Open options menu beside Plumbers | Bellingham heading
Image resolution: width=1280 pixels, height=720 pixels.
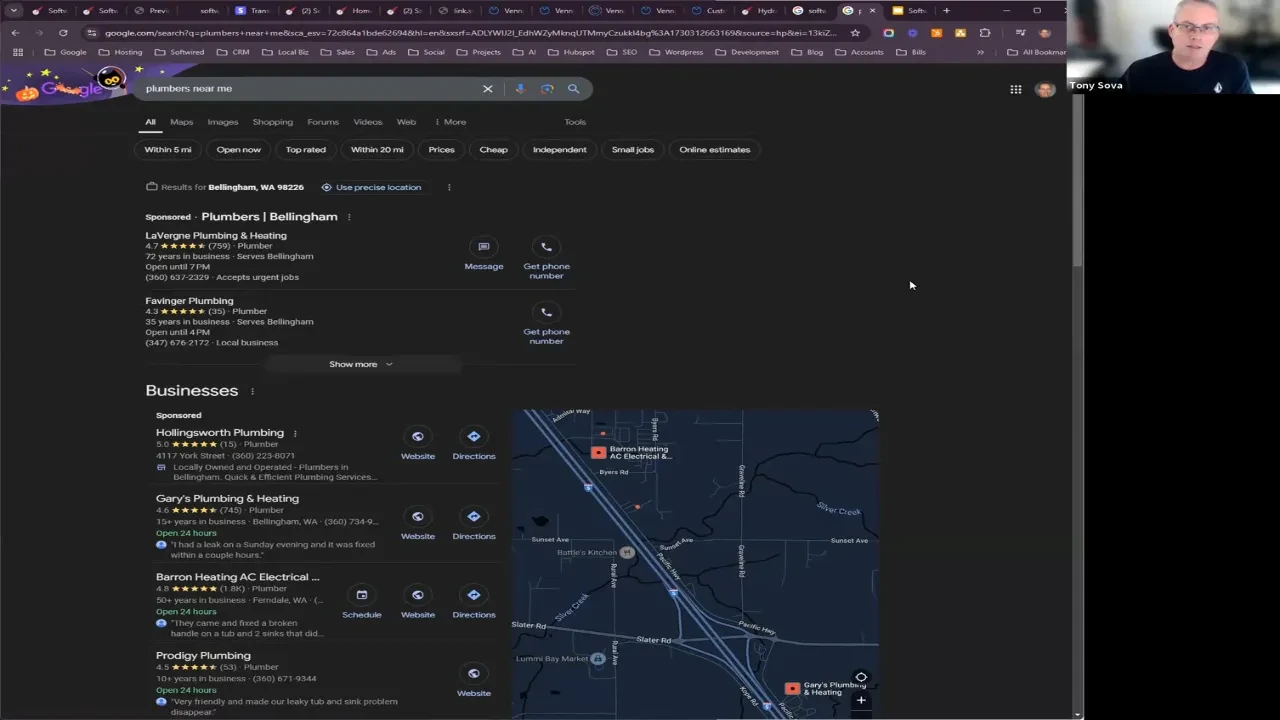349,217
